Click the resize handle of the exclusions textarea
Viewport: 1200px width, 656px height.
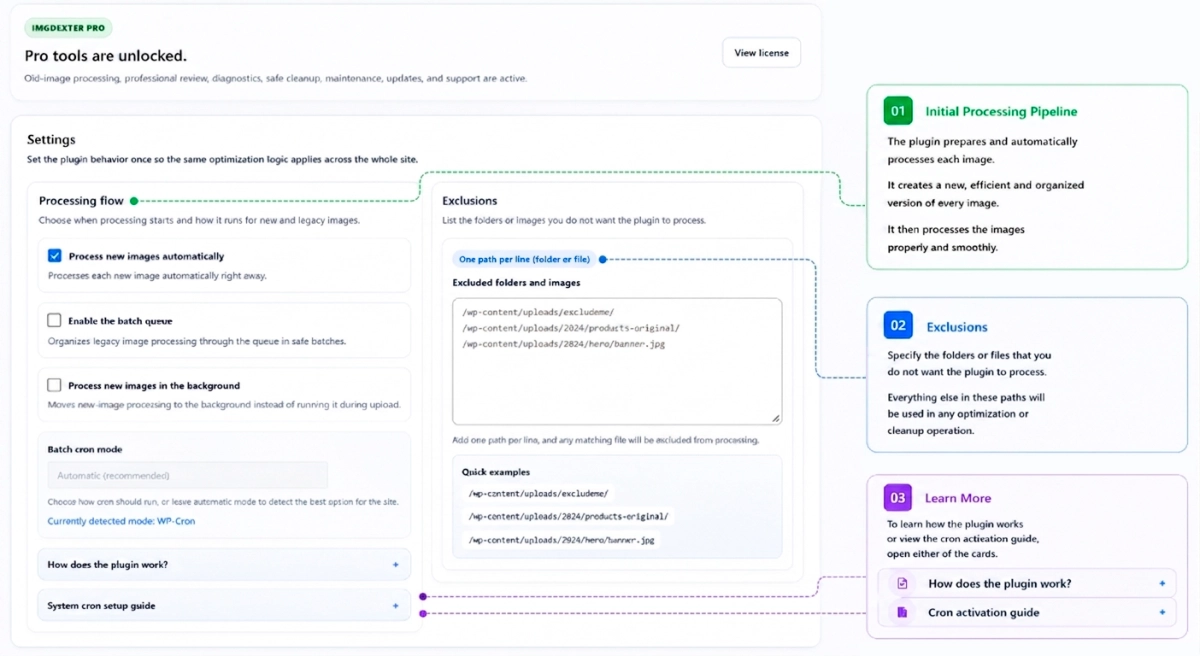pyautogui.click(x=776, y=419)
